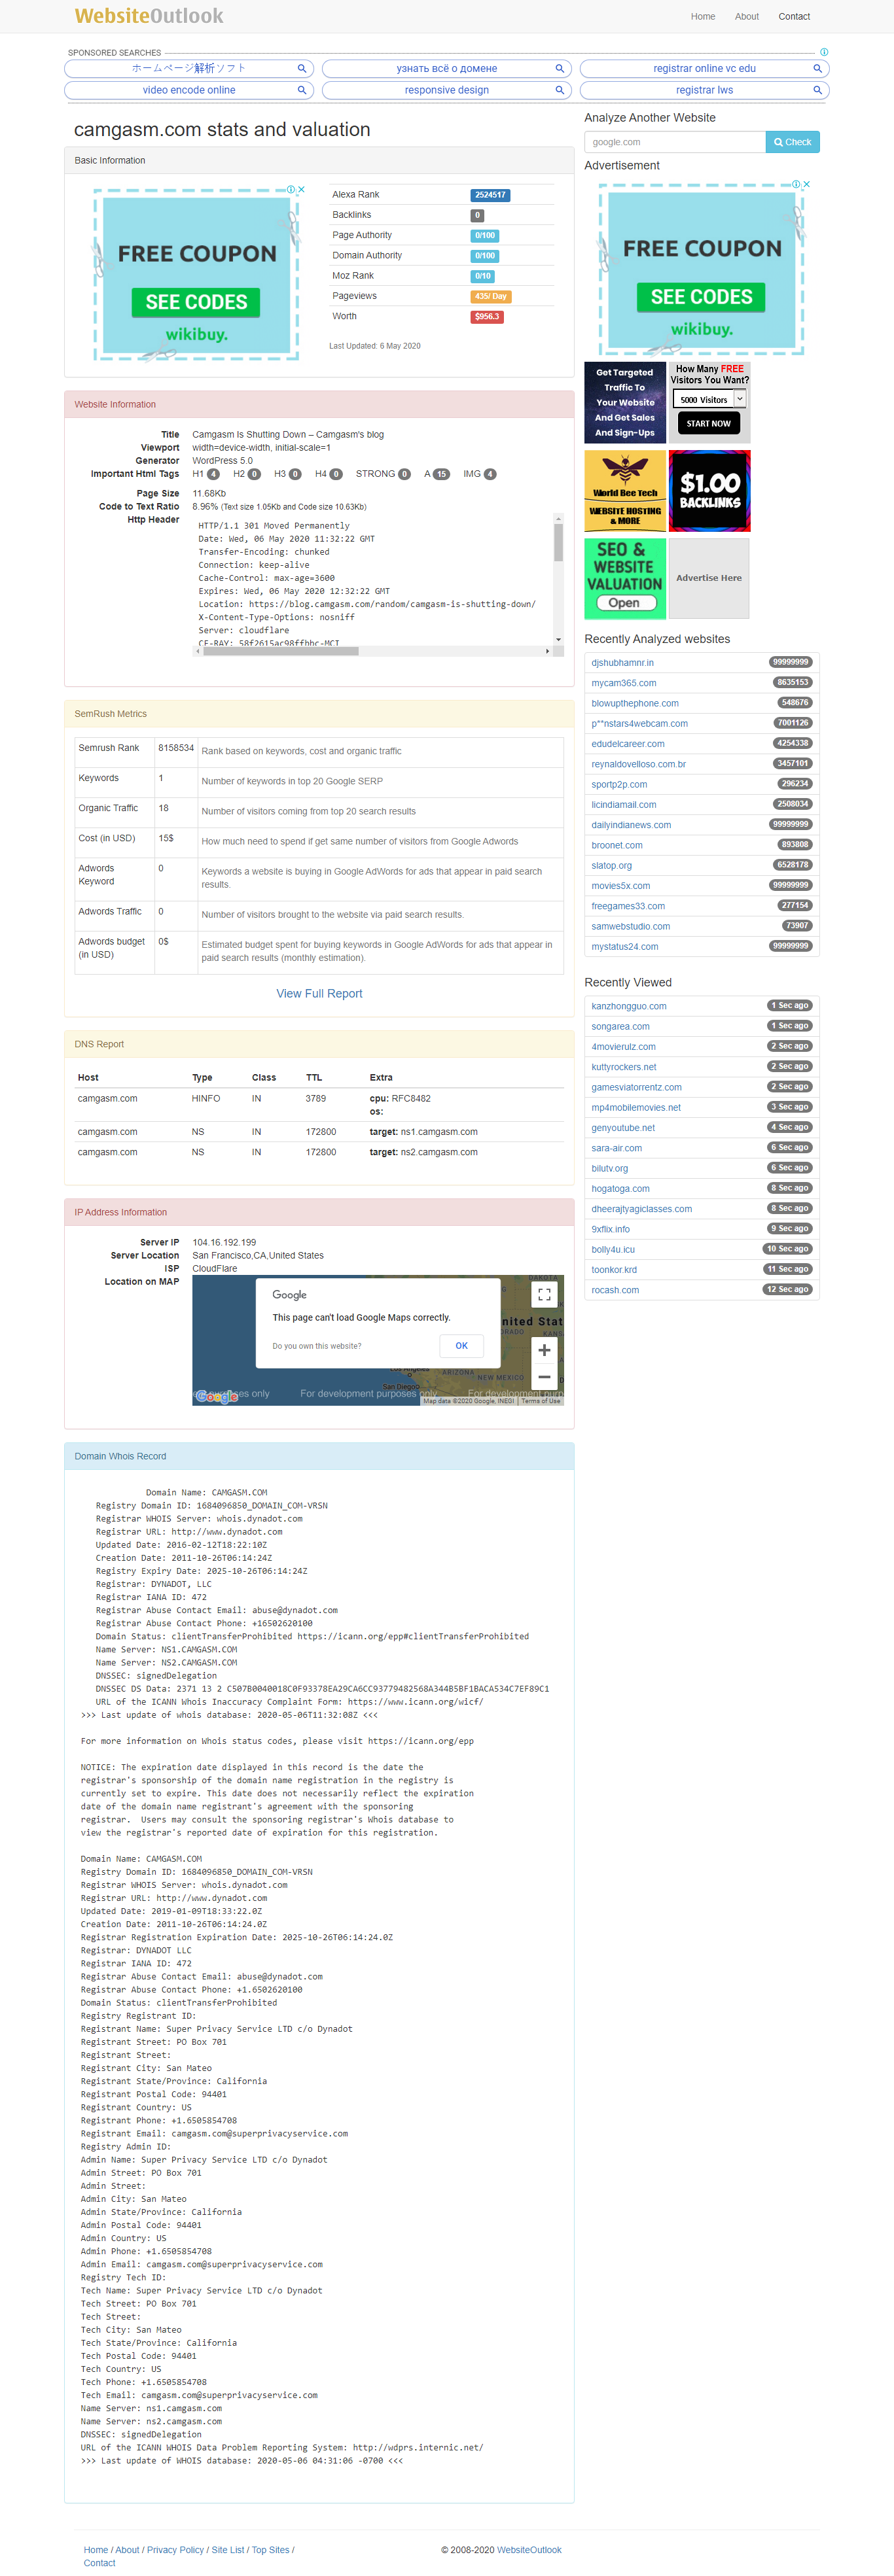Open kanzhongguo.com recently viewed link

click(x=629, y=1006)
